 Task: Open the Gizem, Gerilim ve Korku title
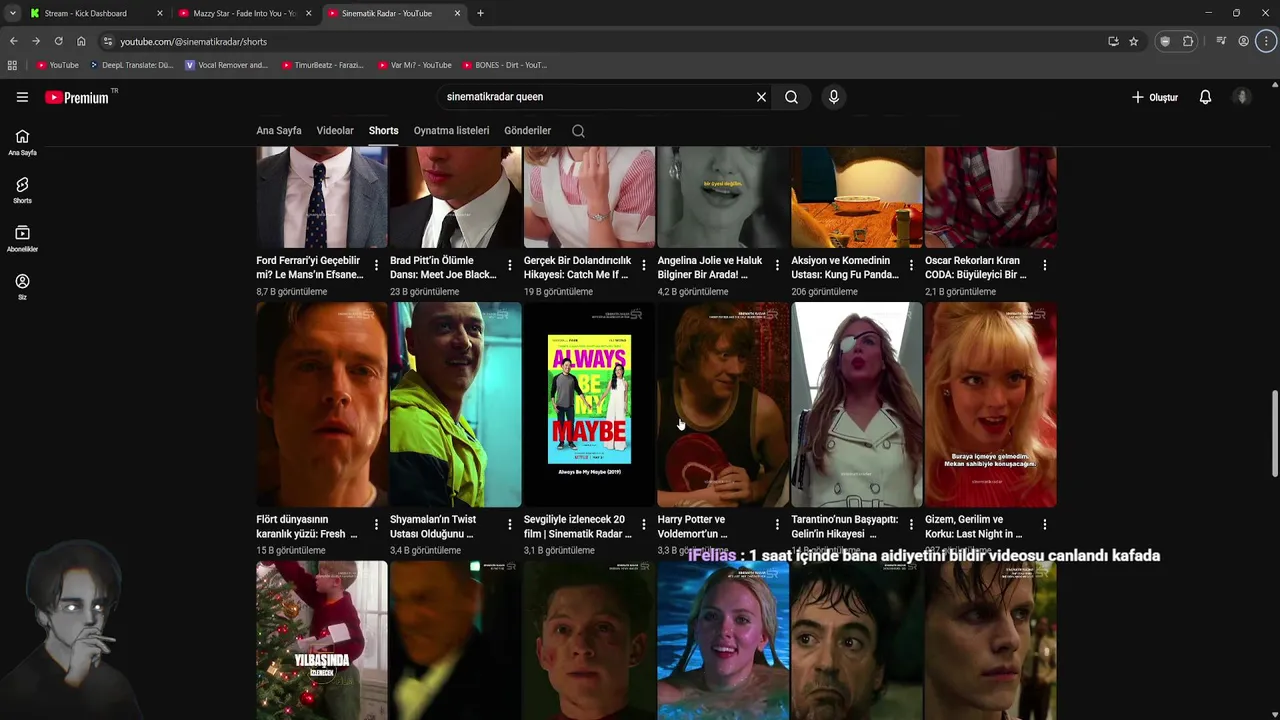tap(974, 526)
